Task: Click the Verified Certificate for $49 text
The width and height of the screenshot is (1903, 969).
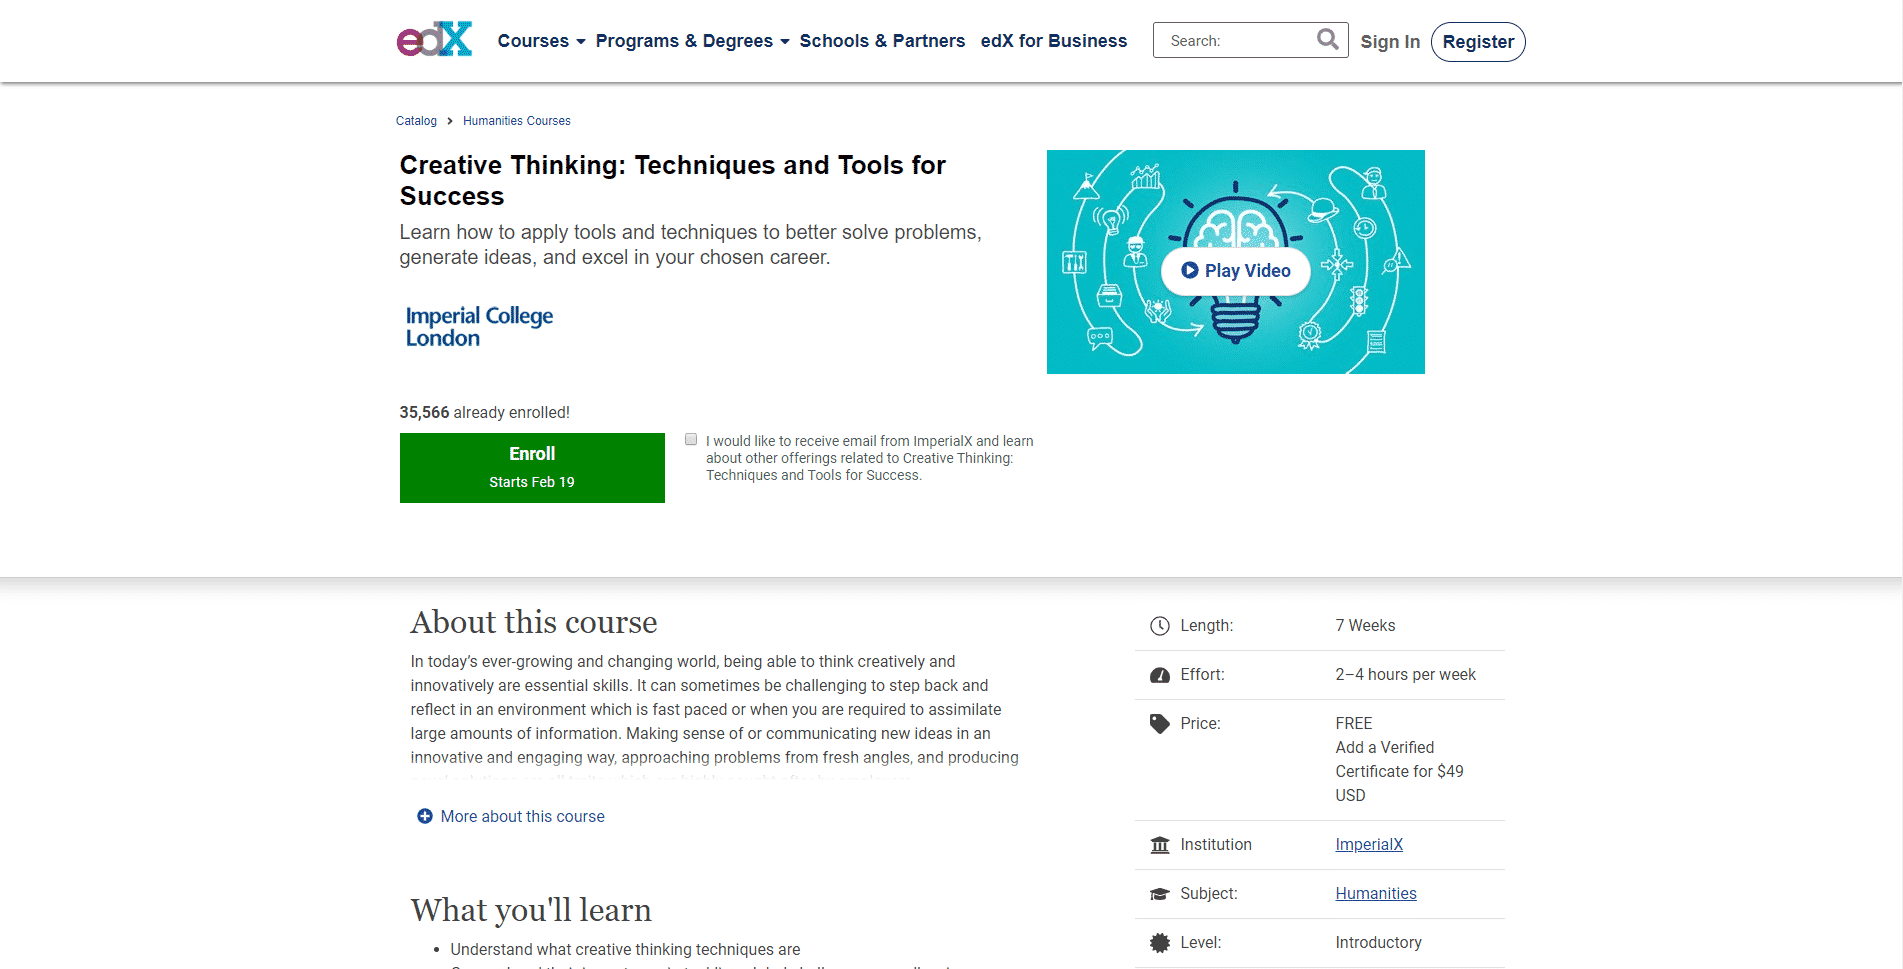Action: tap(1399, 771)
